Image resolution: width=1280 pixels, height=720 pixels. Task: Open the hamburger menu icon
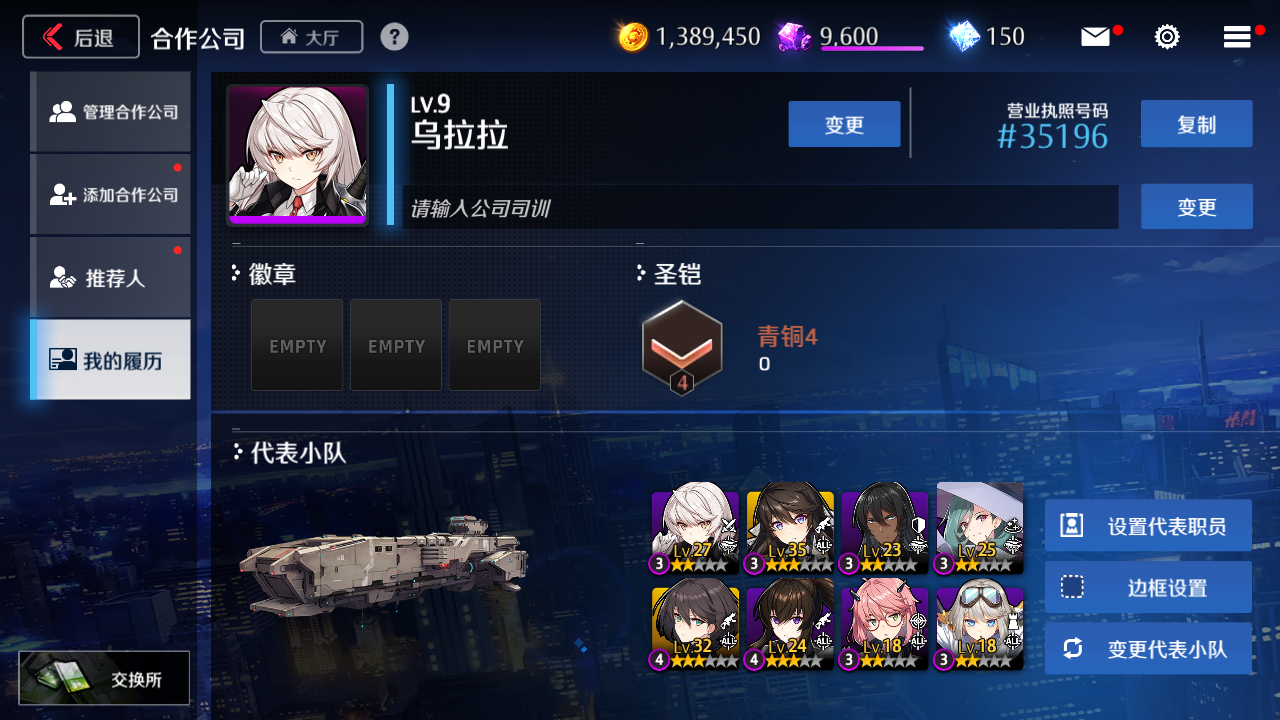tap(1237, 37)
